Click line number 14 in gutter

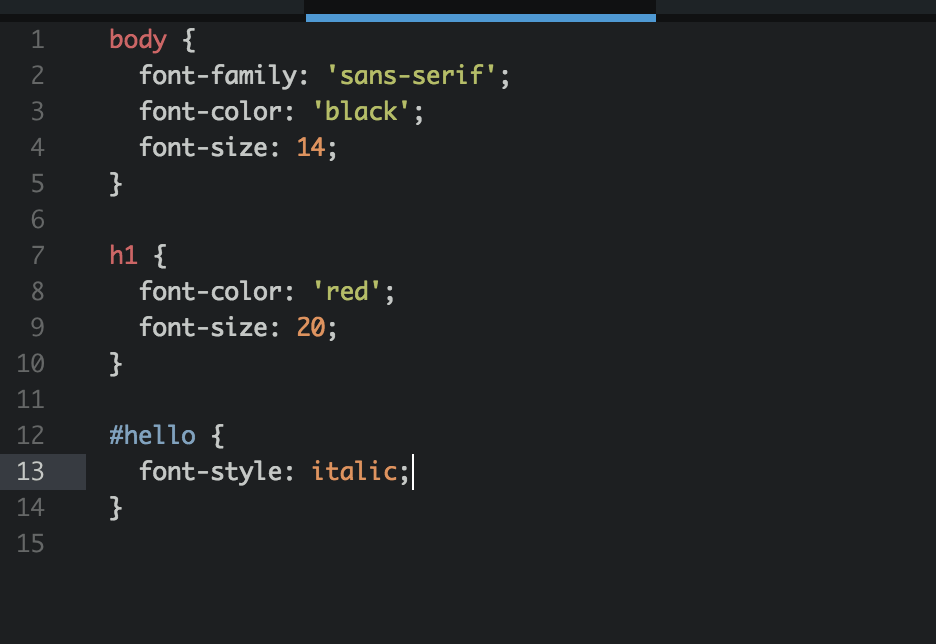tap(30, 507)
